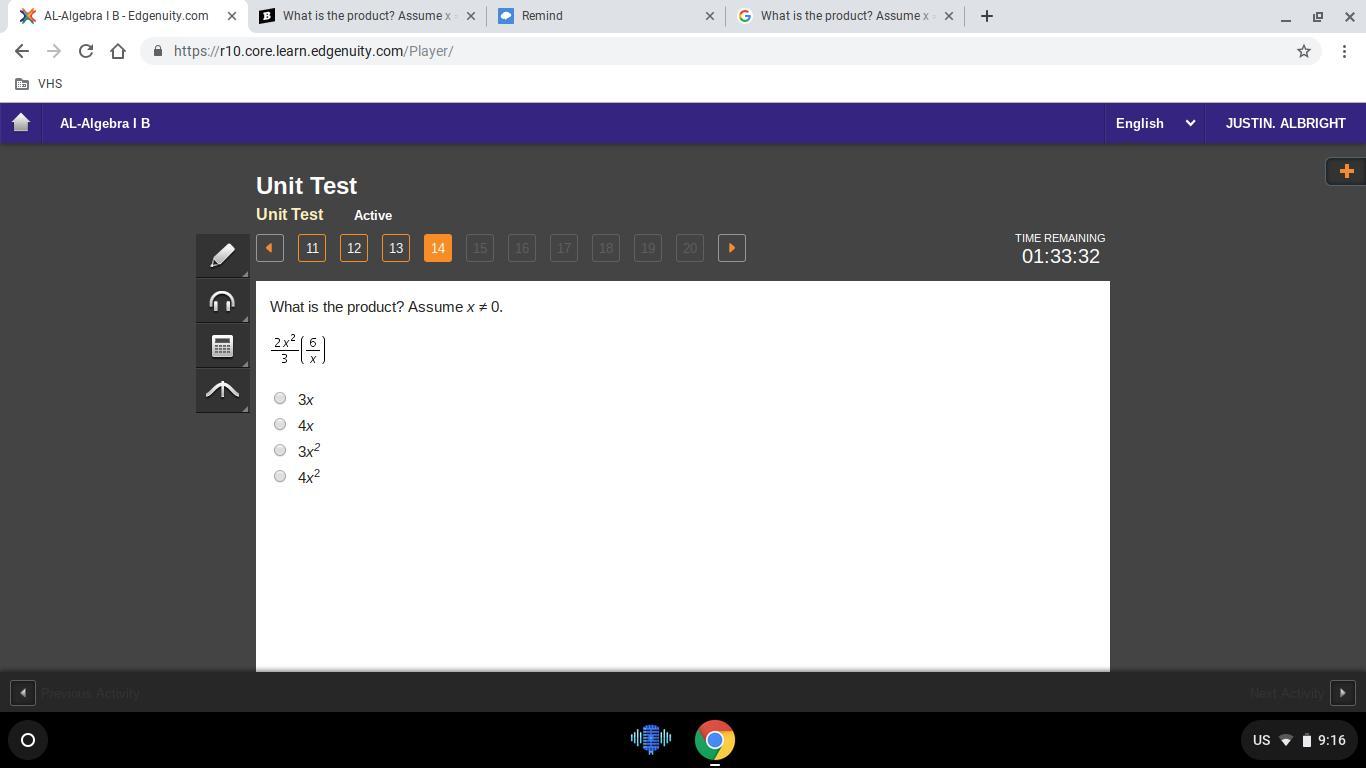1366x768 pixels.
Task: Close the Google search tab
Action: [949, 16]
